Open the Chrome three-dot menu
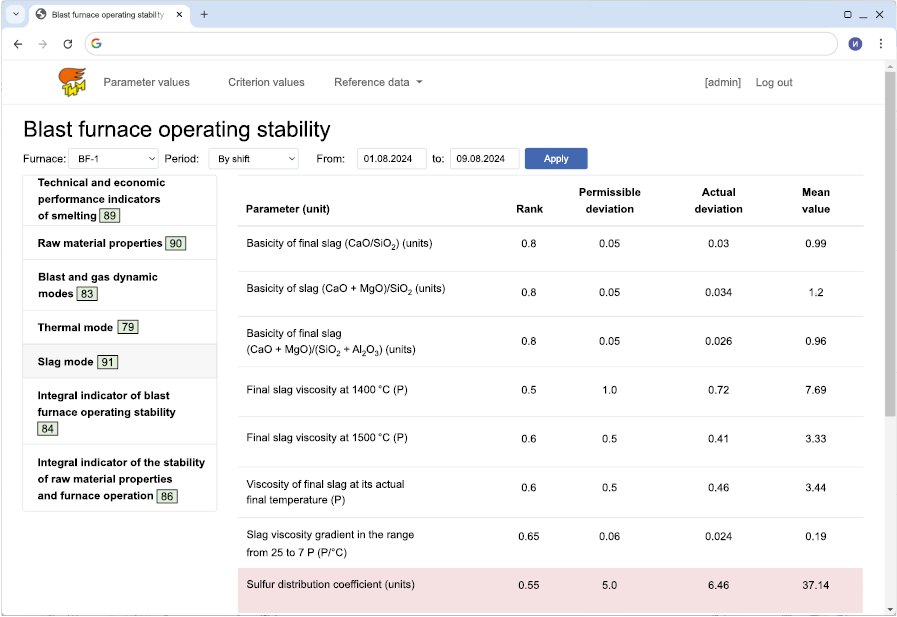This screenshot has width=897, height=617. [880, 44]
